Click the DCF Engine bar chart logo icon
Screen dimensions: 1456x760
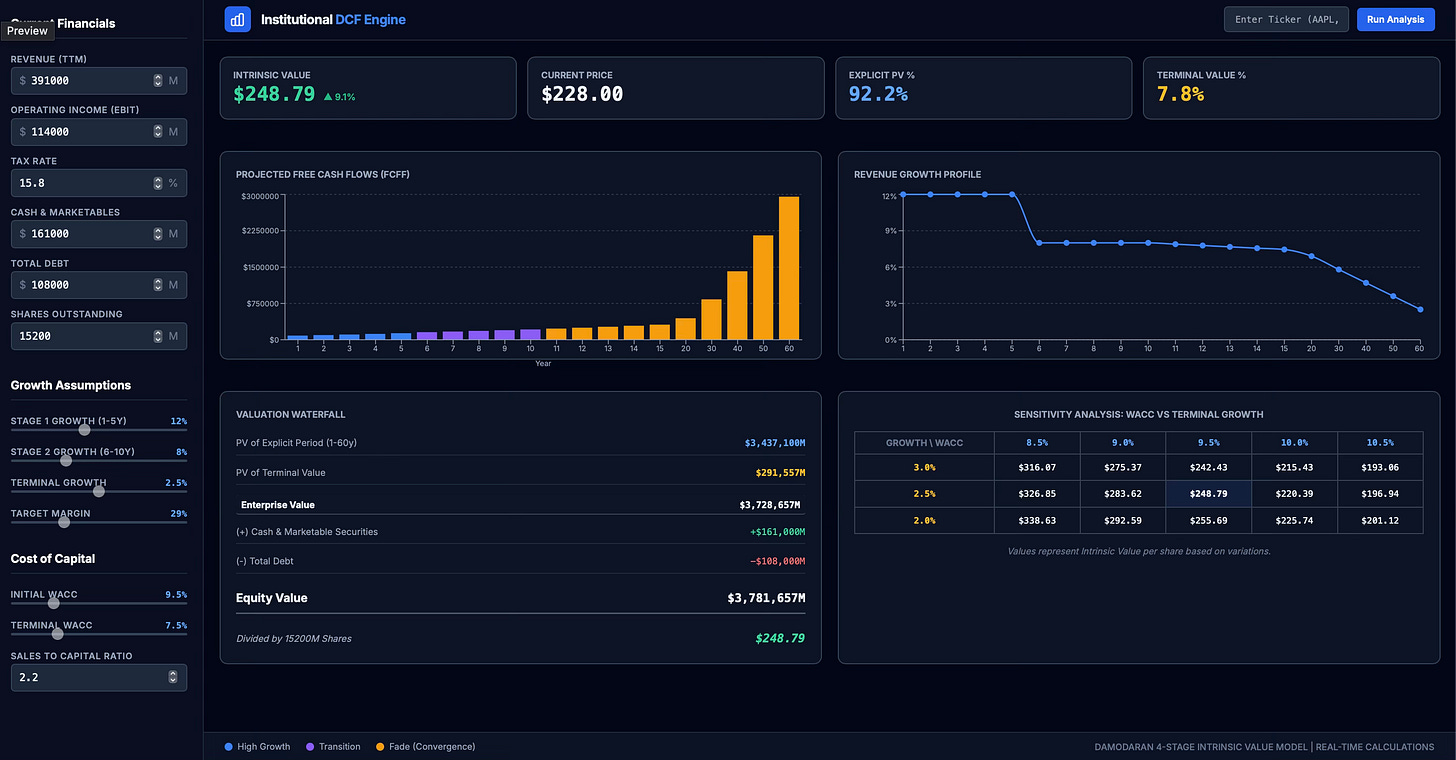[238, 19]
